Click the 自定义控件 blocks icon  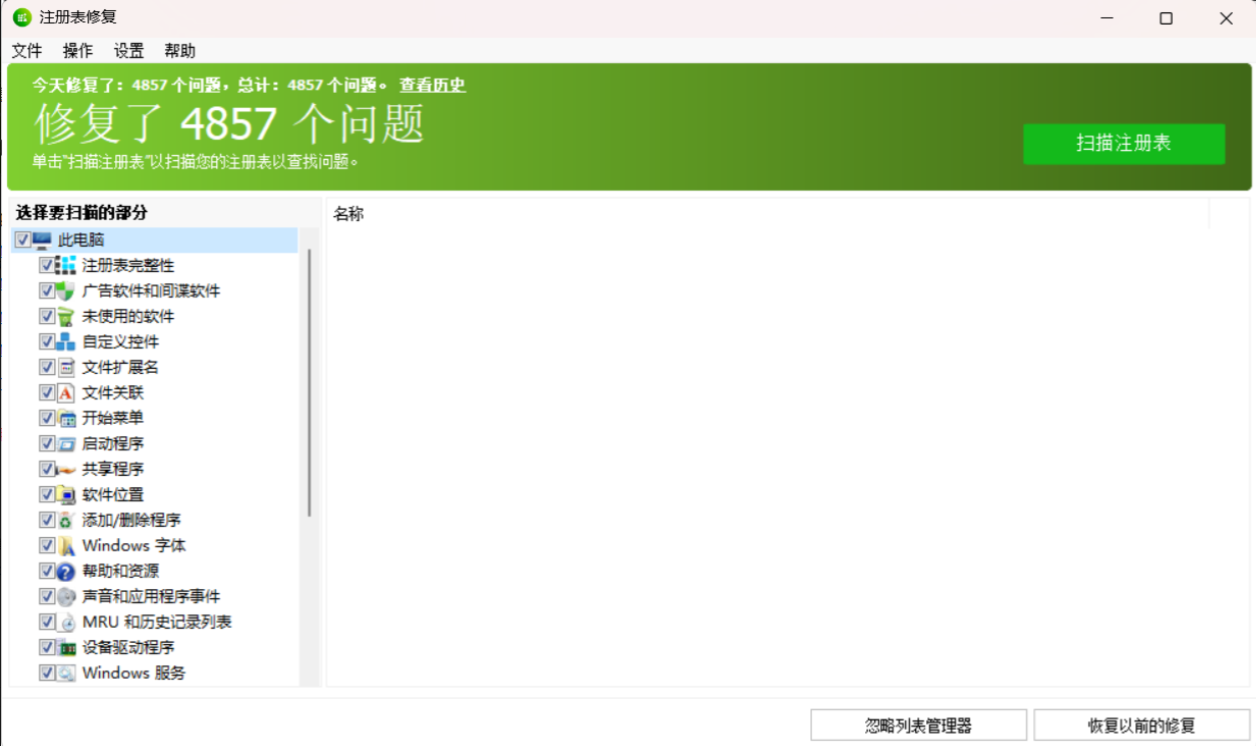[66, 342]
